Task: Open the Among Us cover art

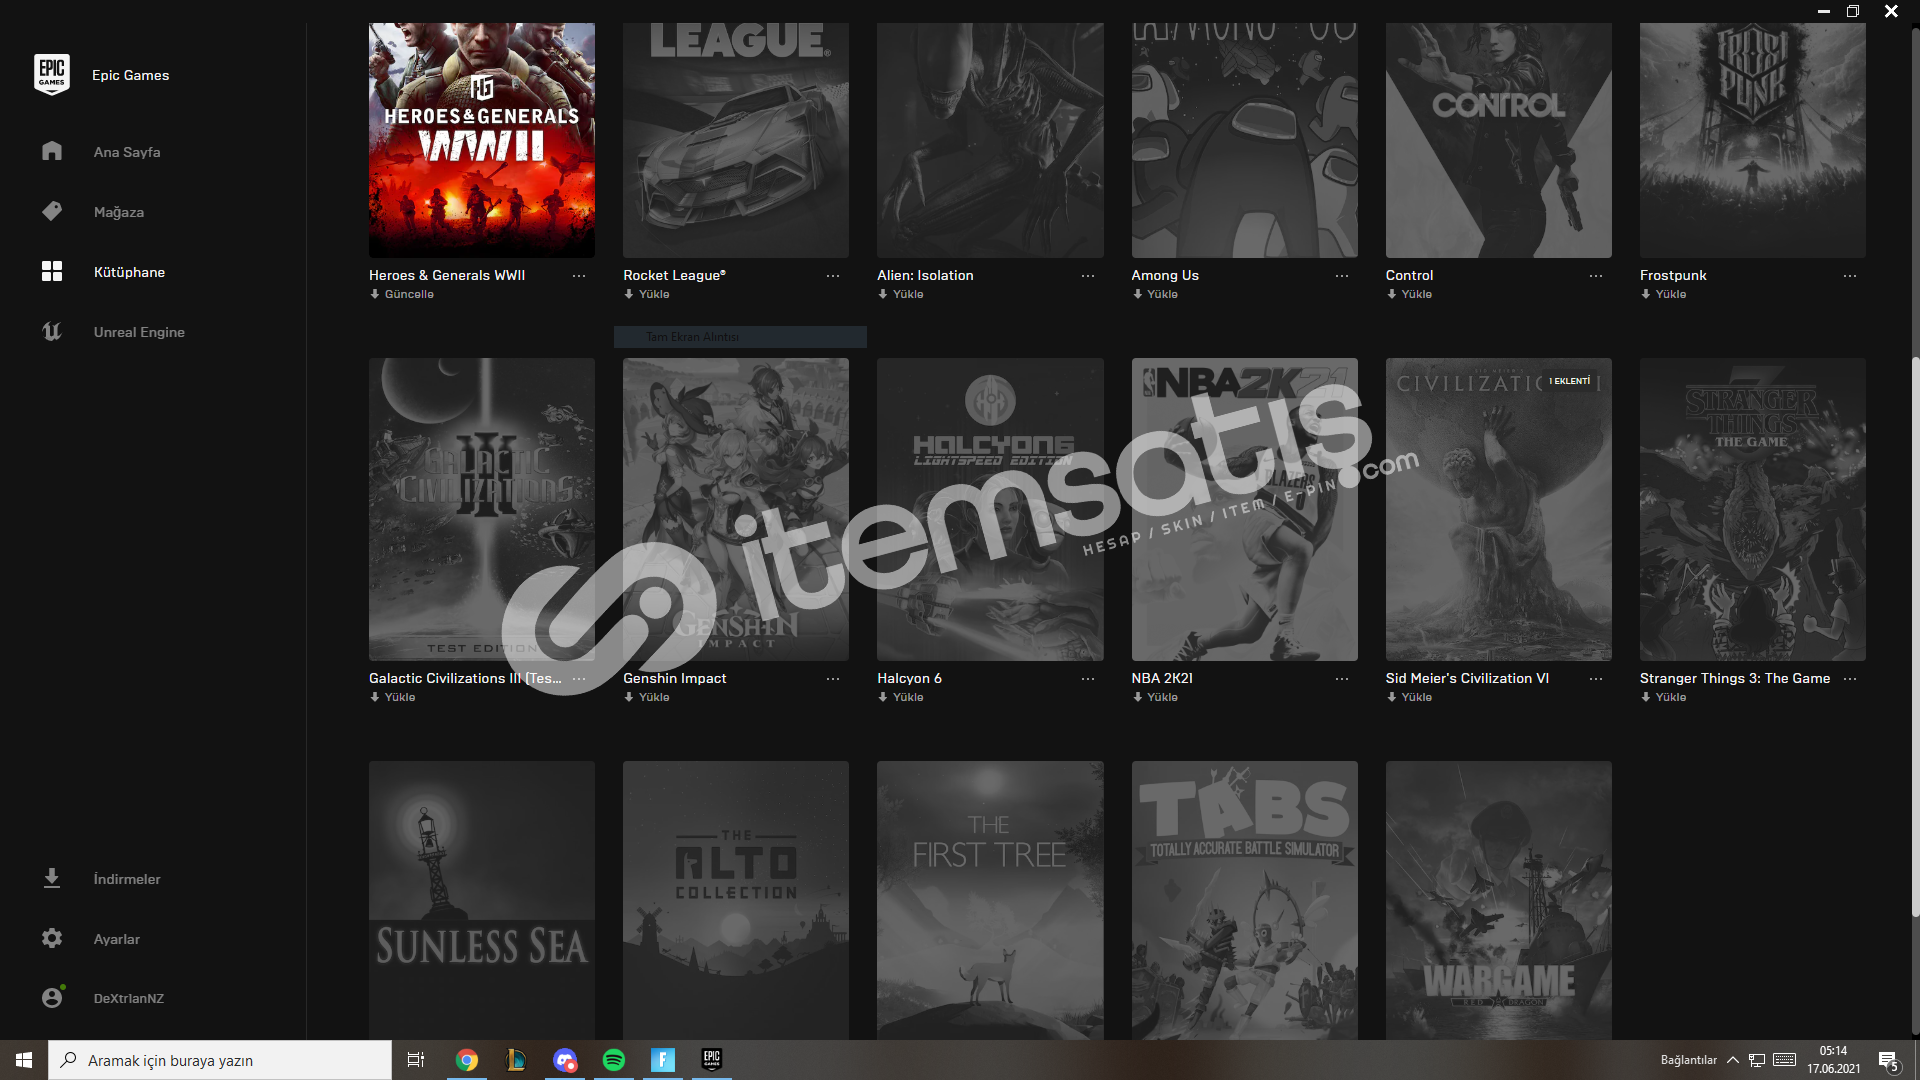Action: click(1244, 140)
